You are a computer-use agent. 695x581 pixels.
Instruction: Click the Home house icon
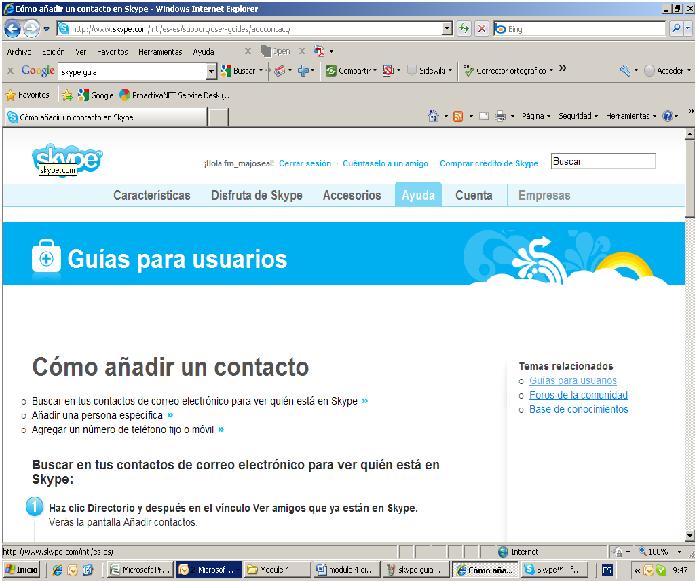433,116
